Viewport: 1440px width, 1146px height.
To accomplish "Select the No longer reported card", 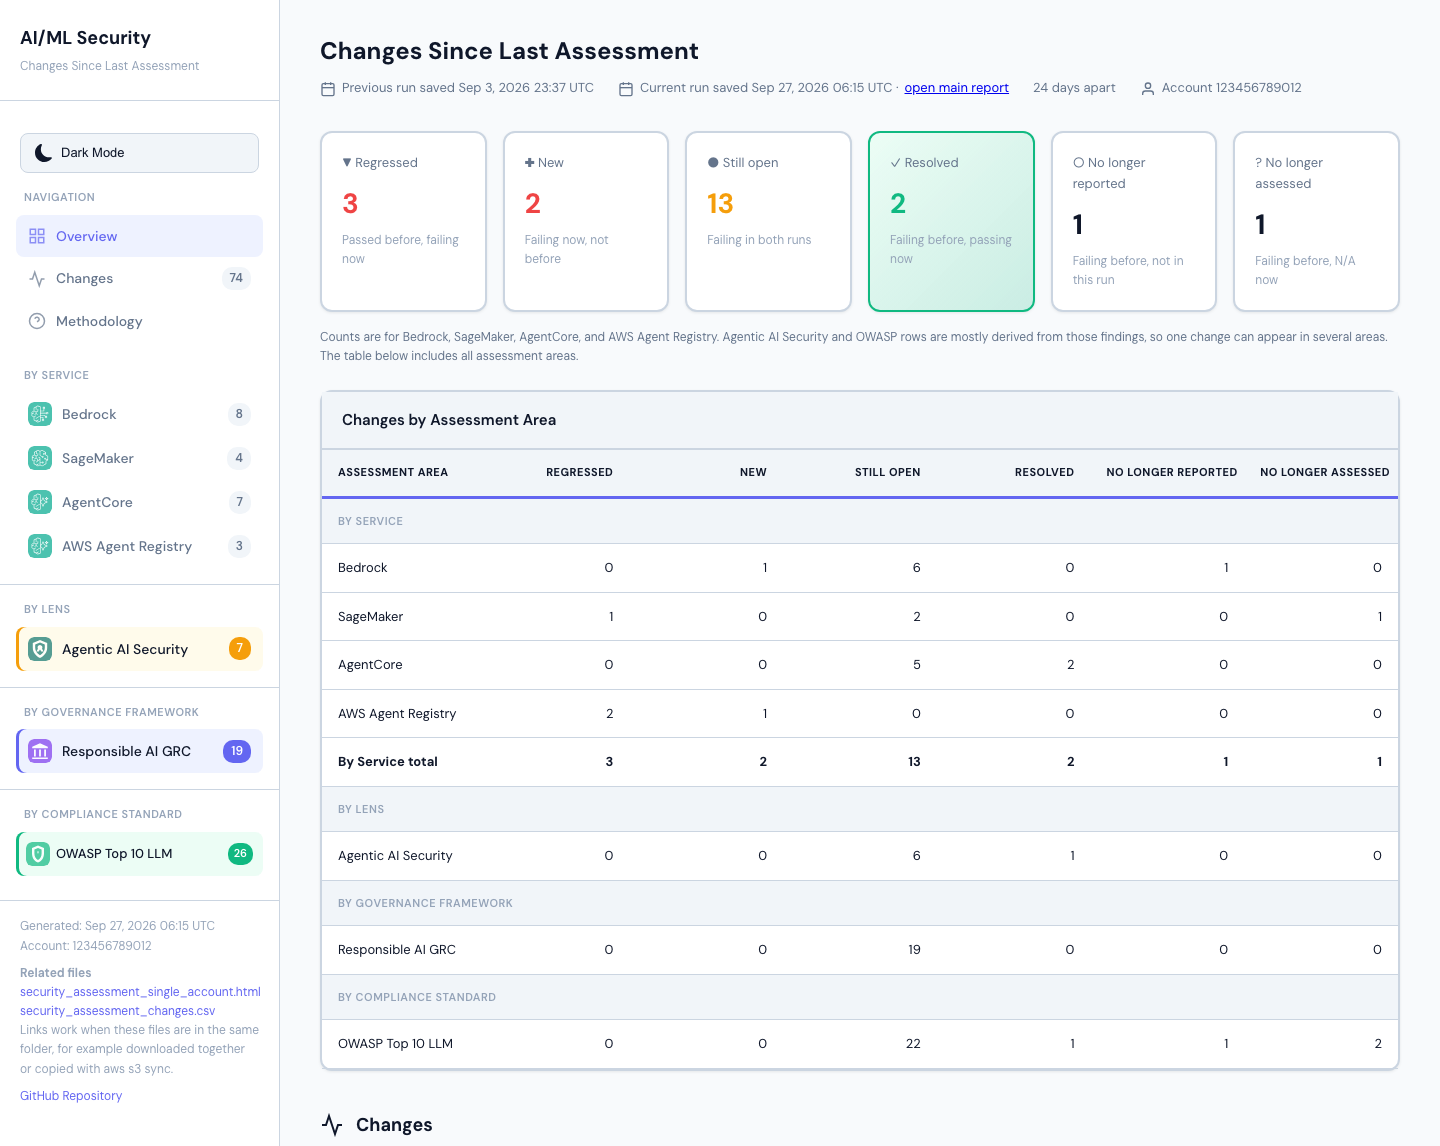I will (1134, 222).
